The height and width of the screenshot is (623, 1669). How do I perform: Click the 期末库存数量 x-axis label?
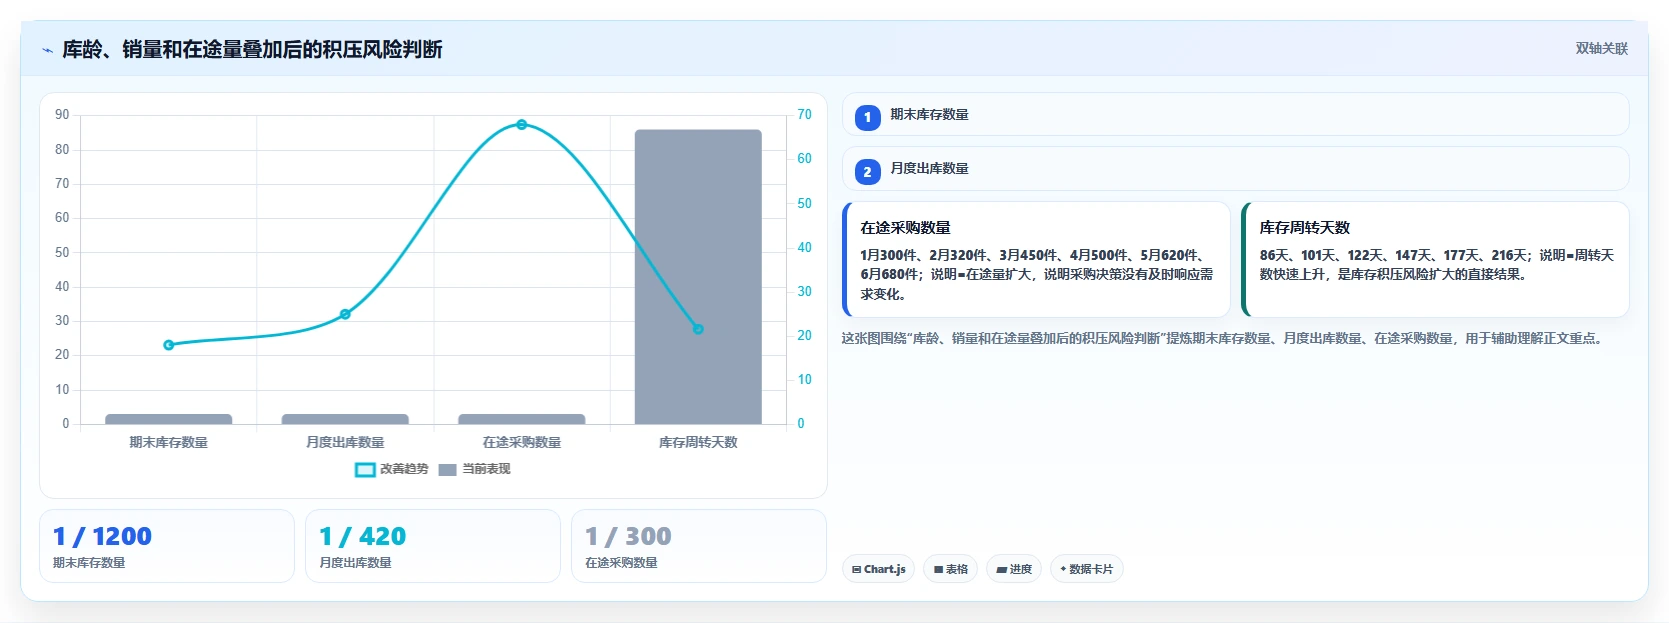coord(169,442)
